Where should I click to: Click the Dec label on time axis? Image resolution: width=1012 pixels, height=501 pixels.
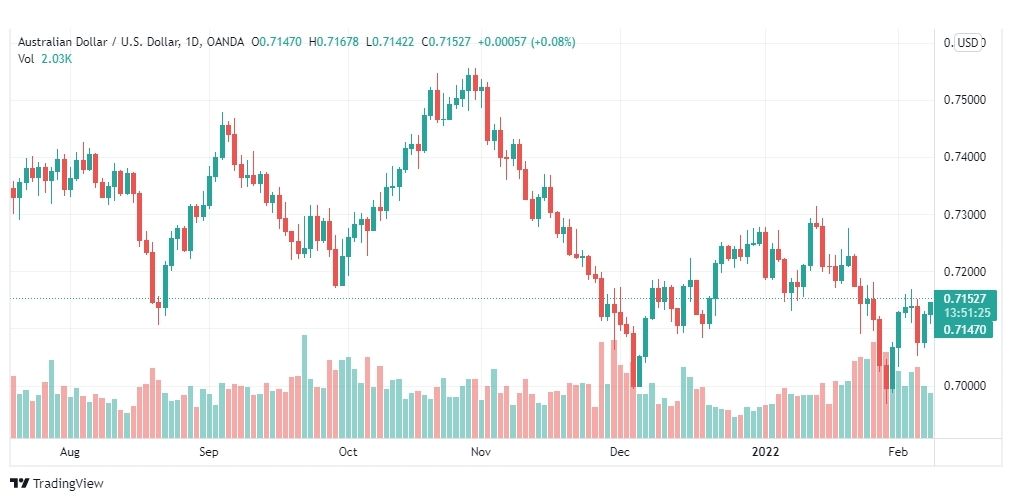[x=620, y=452]
